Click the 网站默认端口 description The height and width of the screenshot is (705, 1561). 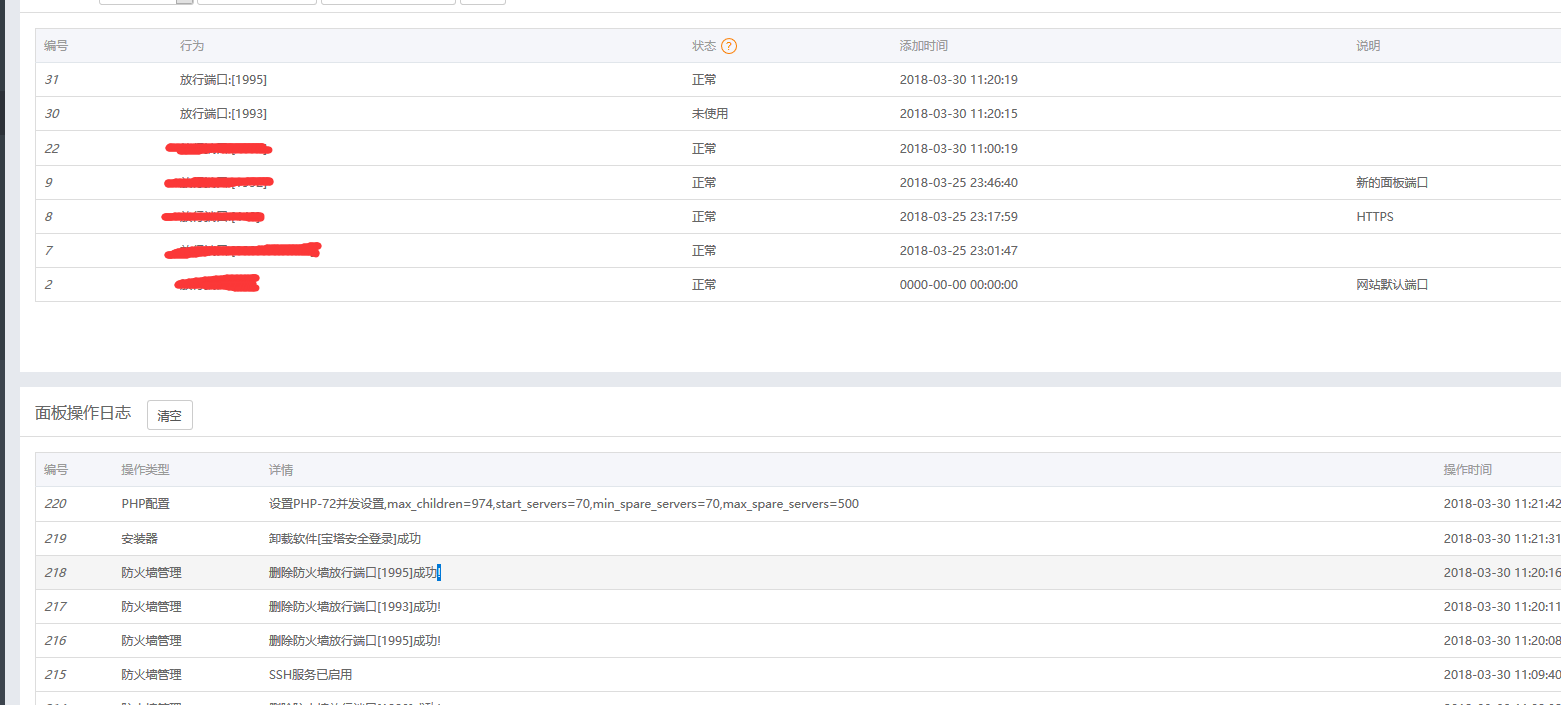pos(1392,284)
